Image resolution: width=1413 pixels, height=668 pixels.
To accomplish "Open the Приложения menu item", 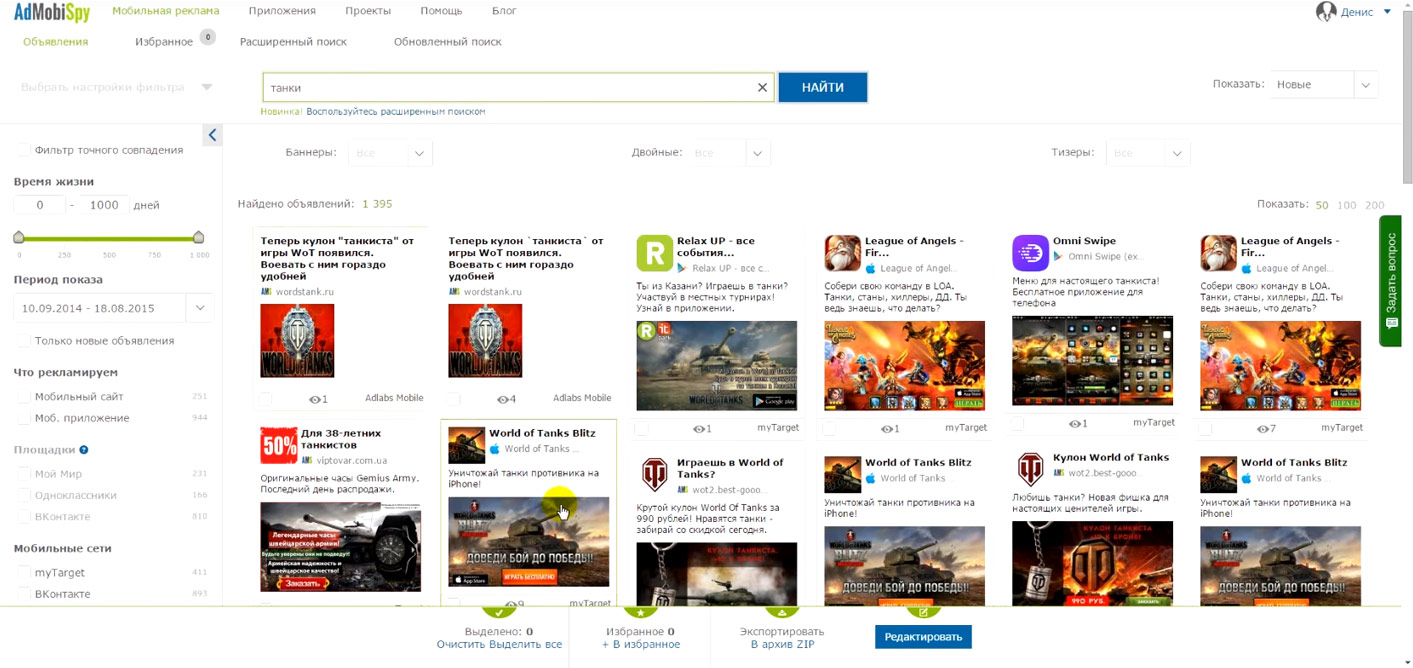I will pyautogui.click(x=282, y=11).
